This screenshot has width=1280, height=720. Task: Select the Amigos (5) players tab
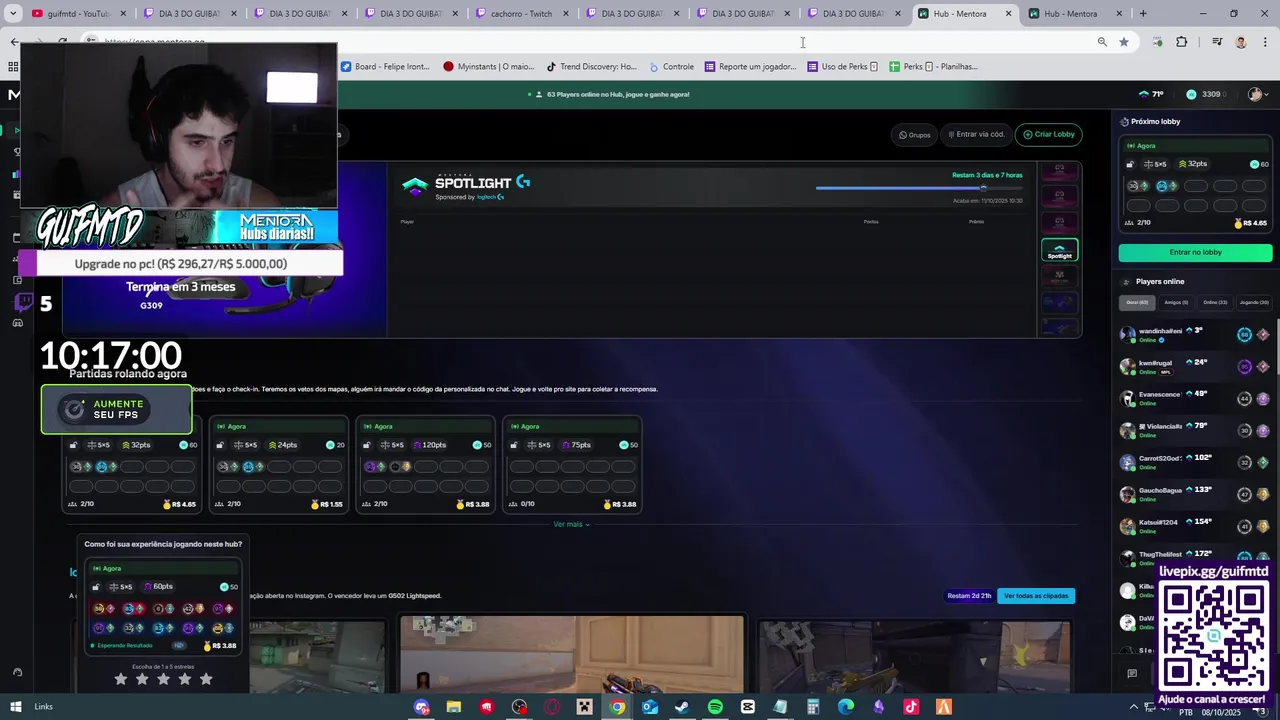coord(1176,302)
